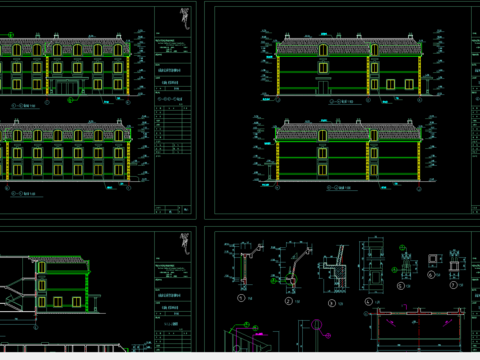Select the circled detail number 4 label

click(368, 302)
